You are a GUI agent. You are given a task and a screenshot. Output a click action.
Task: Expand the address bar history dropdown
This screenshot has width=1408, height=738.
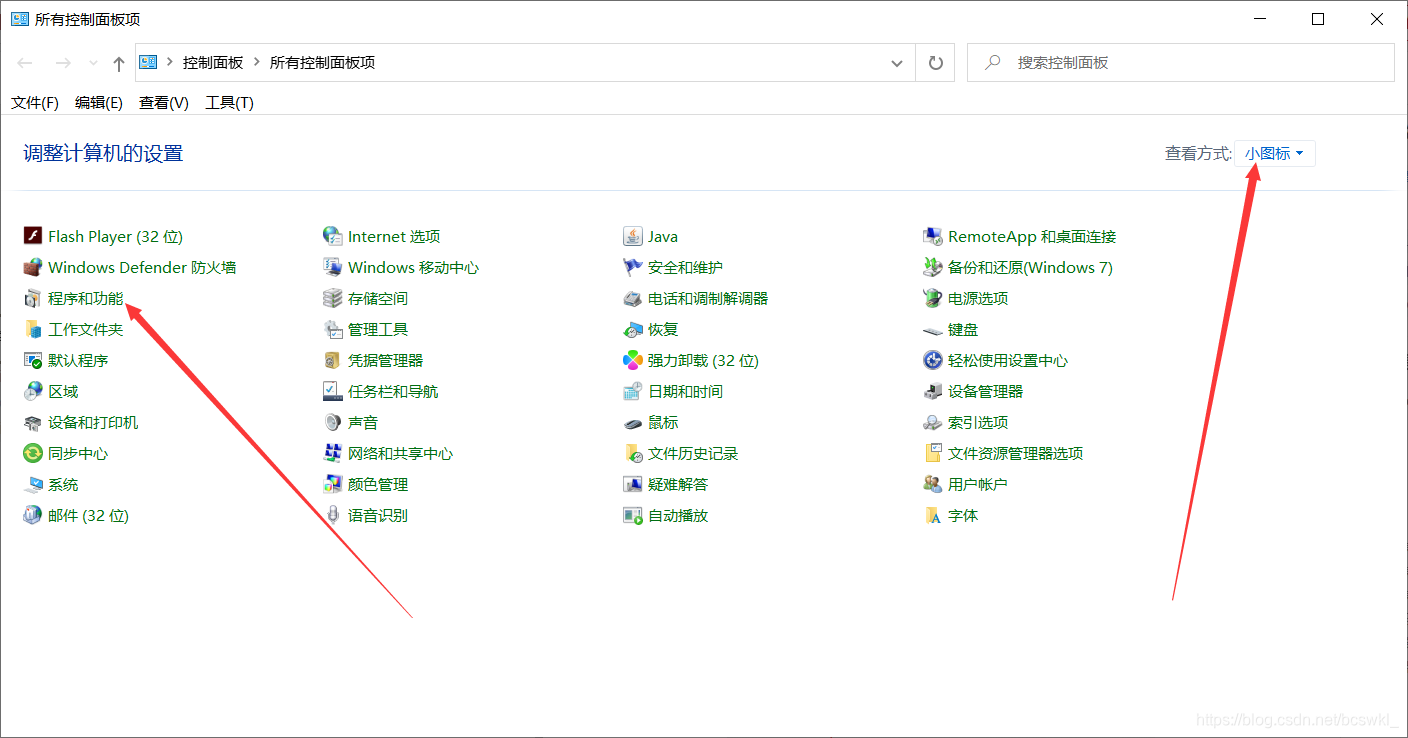click(897, 62)
